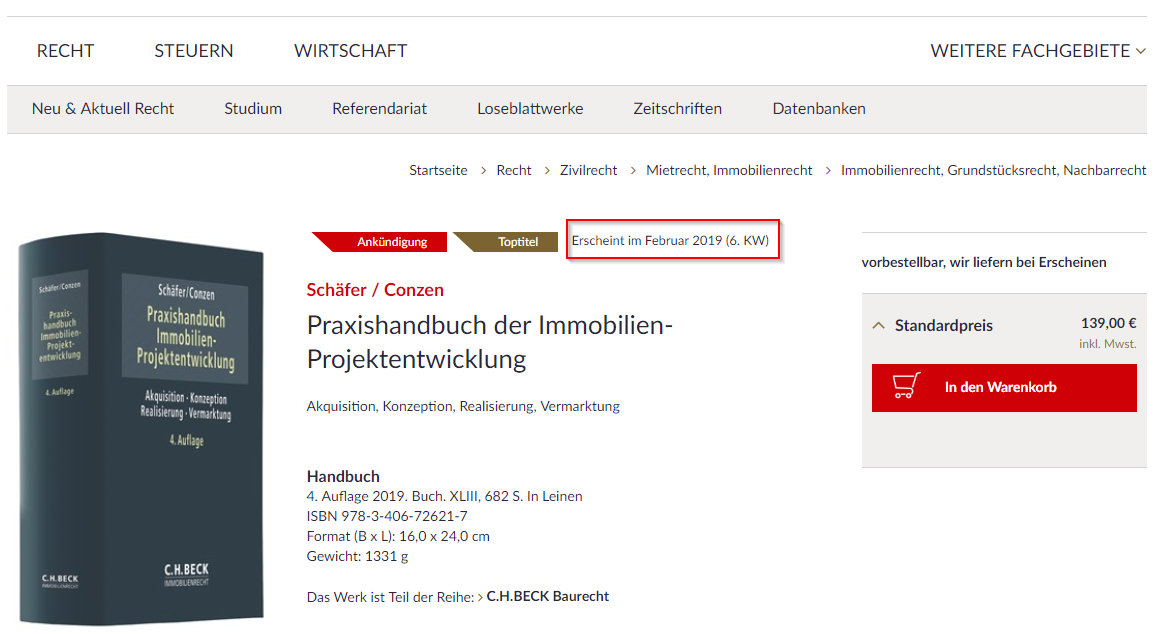Navigate to Mietrecht, Immobilienrecht breadcrumb
This screenshot has width=1163, height=634.
click(x=729, y=170)
